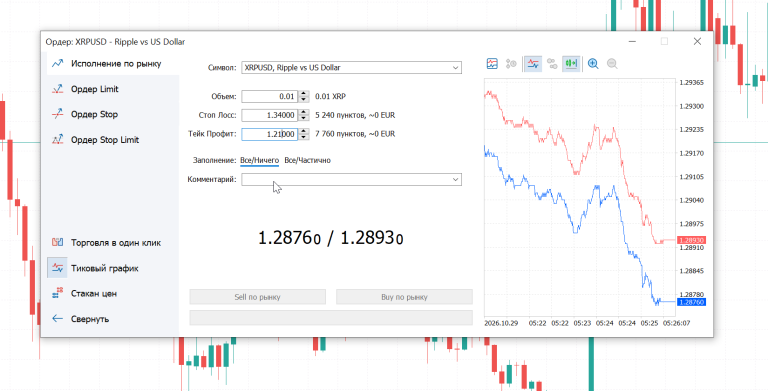Increase Объем with up arrow
The image size is (768, 391).
click(304, 94)
